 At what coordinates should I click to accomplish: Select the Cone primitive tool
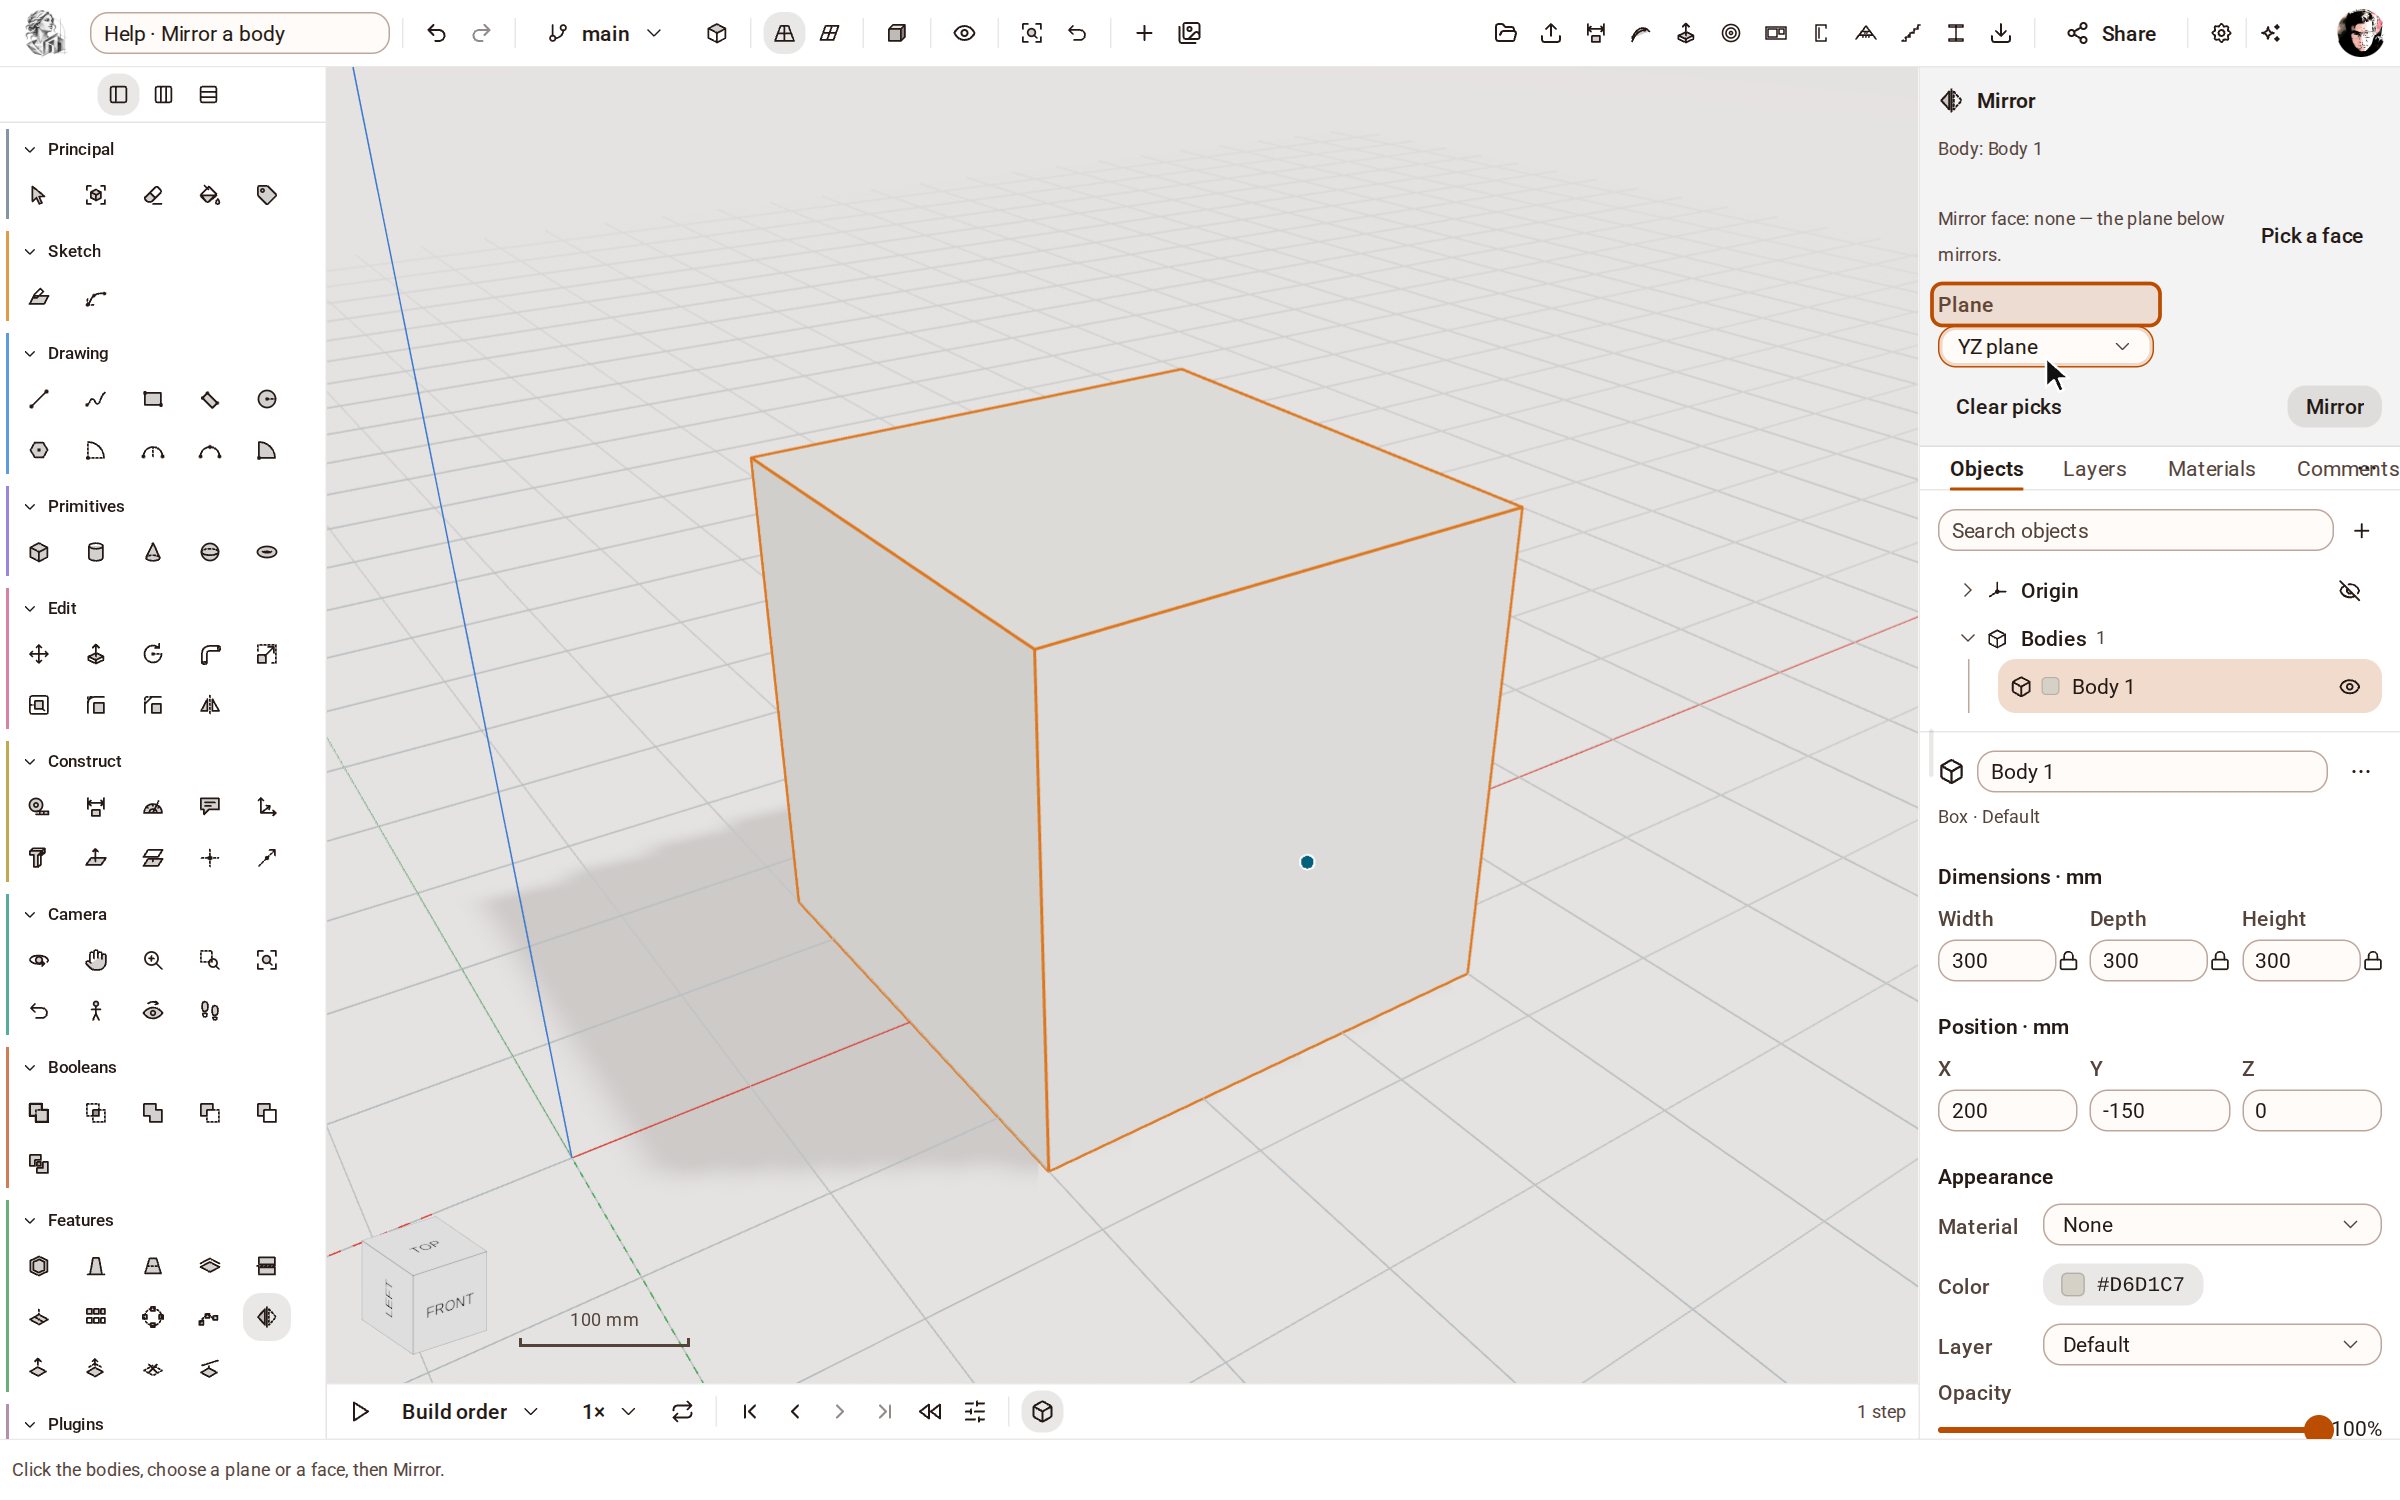tap(153, 552)
